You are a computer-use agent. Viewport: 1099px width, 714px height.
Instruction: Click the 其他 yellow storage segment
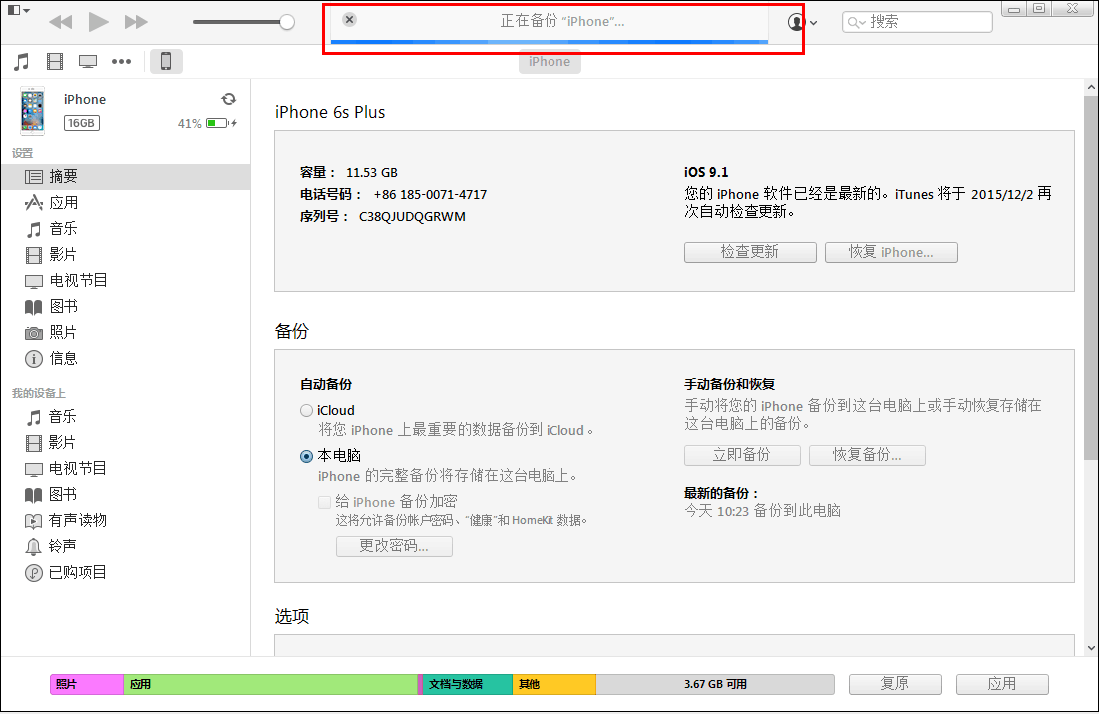[x=554, y=685]
